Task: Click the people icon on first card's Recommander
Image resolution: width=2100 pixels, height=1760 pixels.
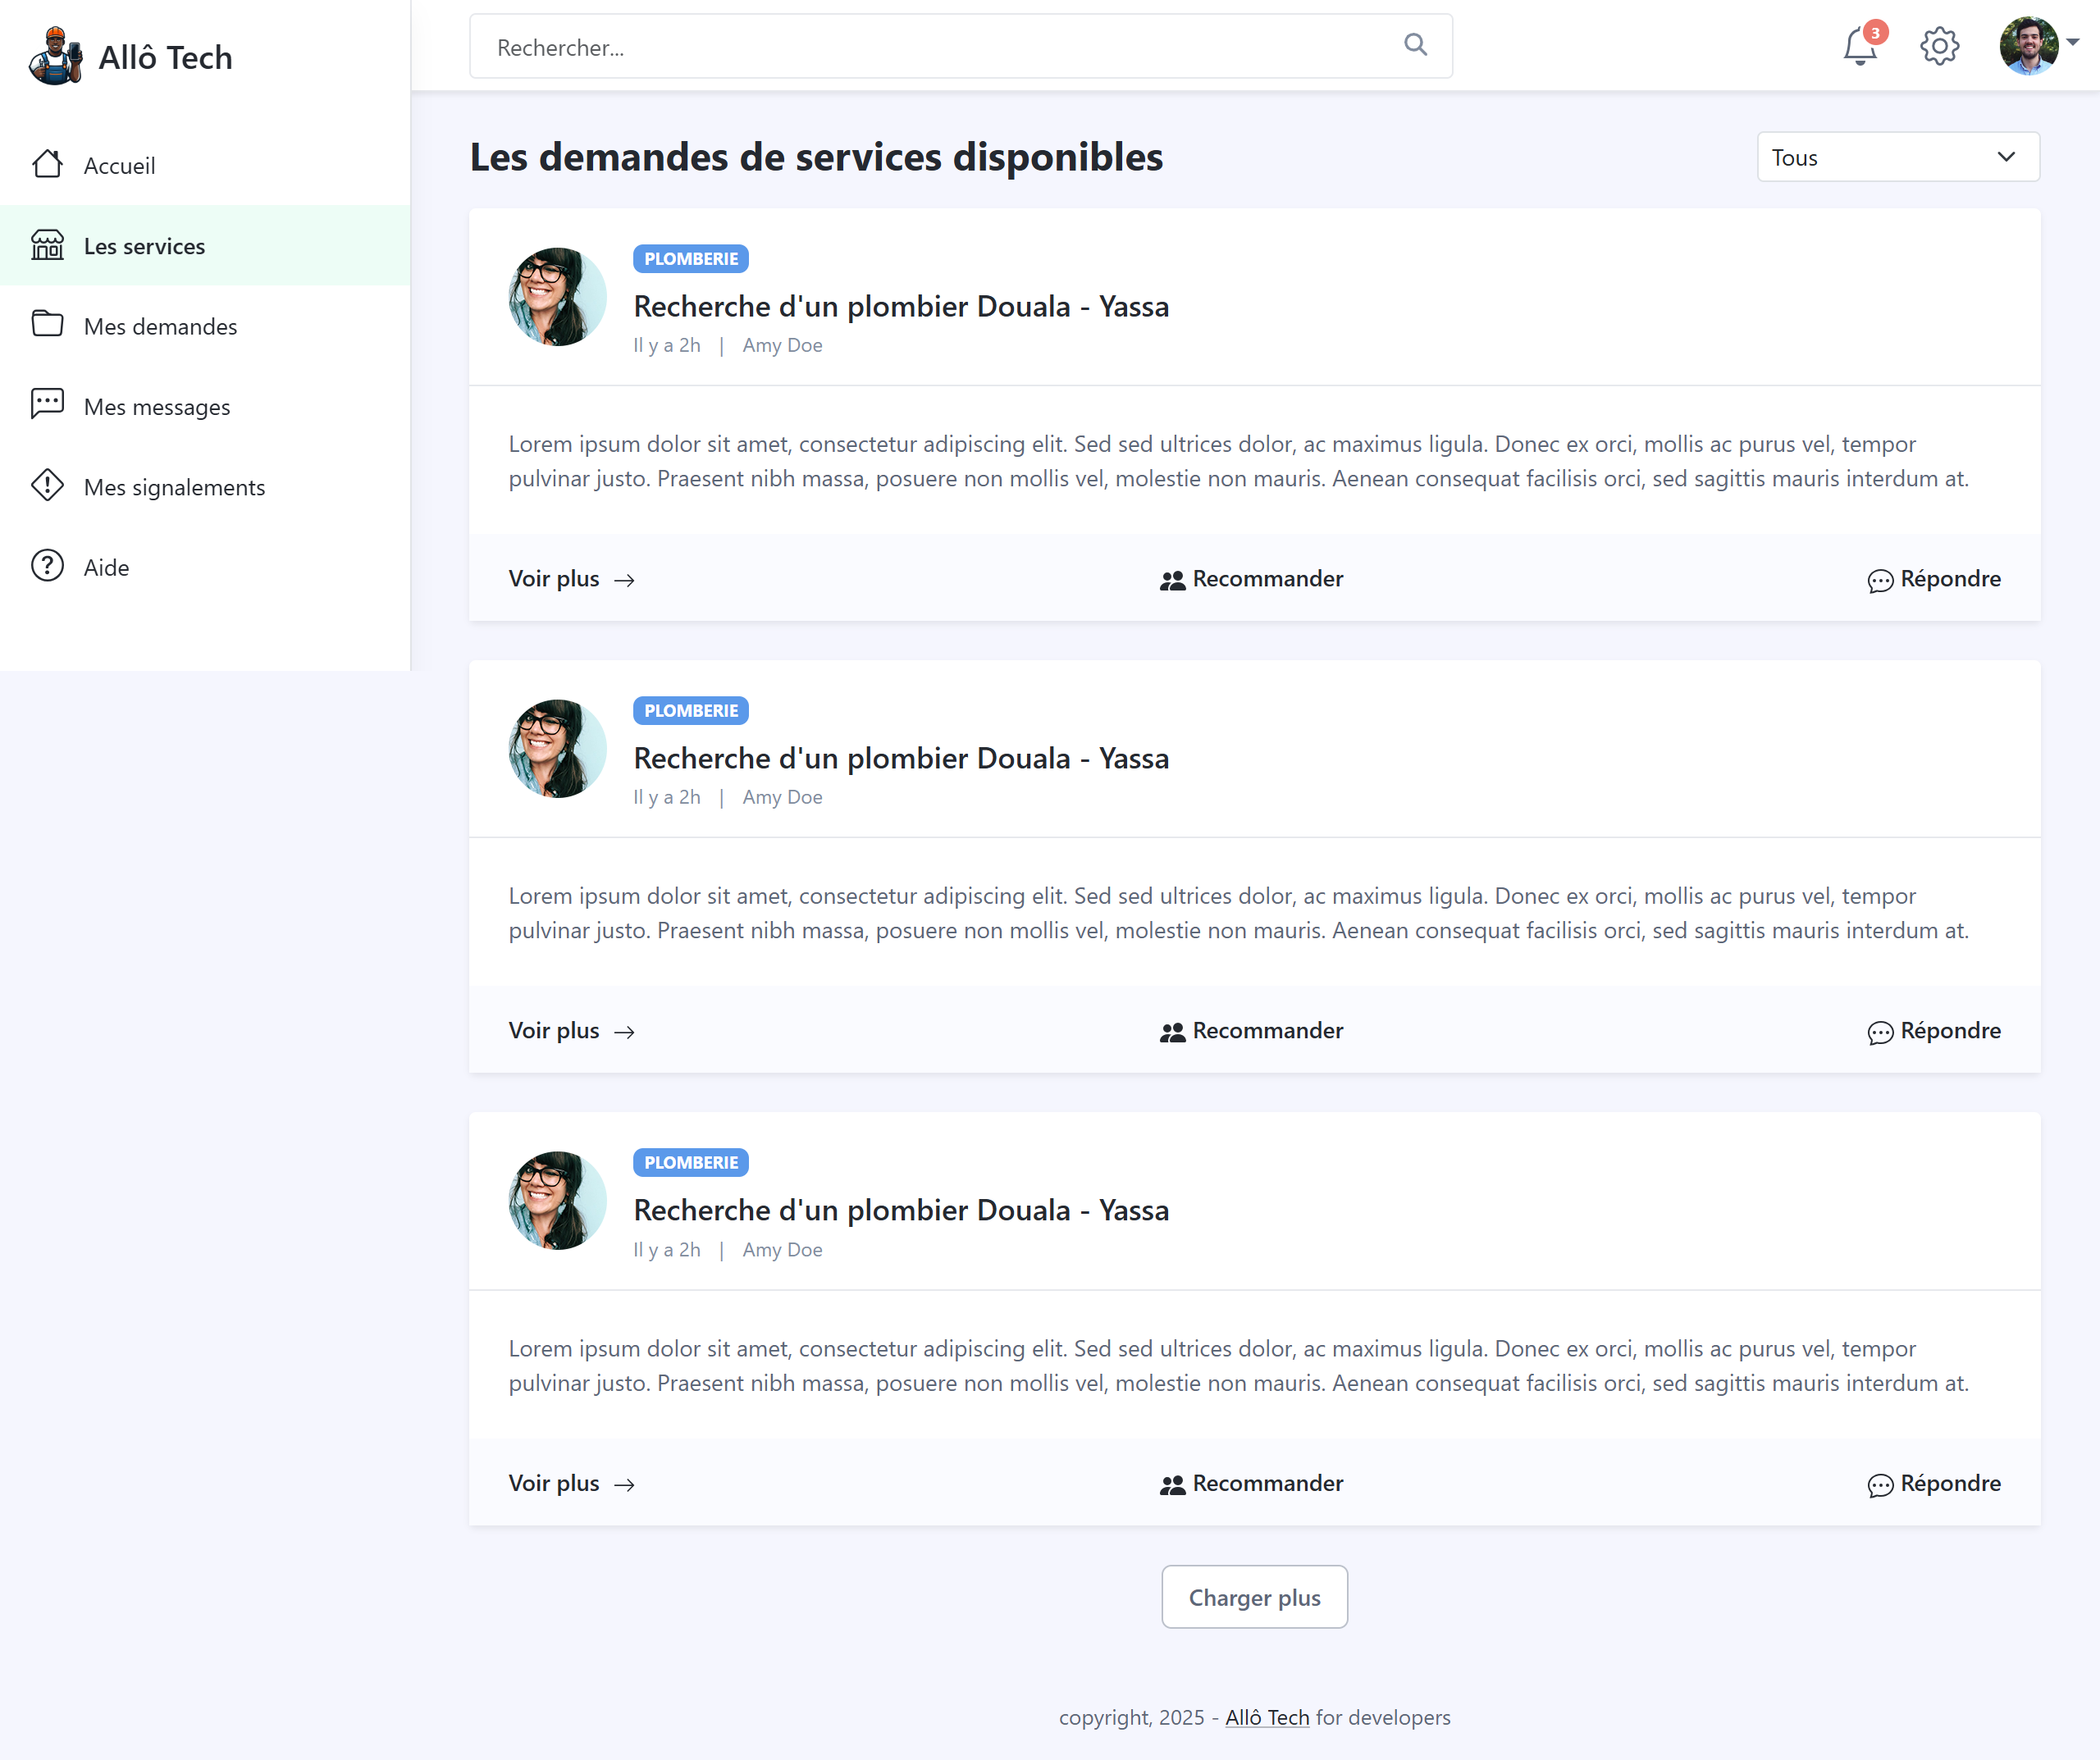Action: pyautogui.click(x=1172, y=581)
